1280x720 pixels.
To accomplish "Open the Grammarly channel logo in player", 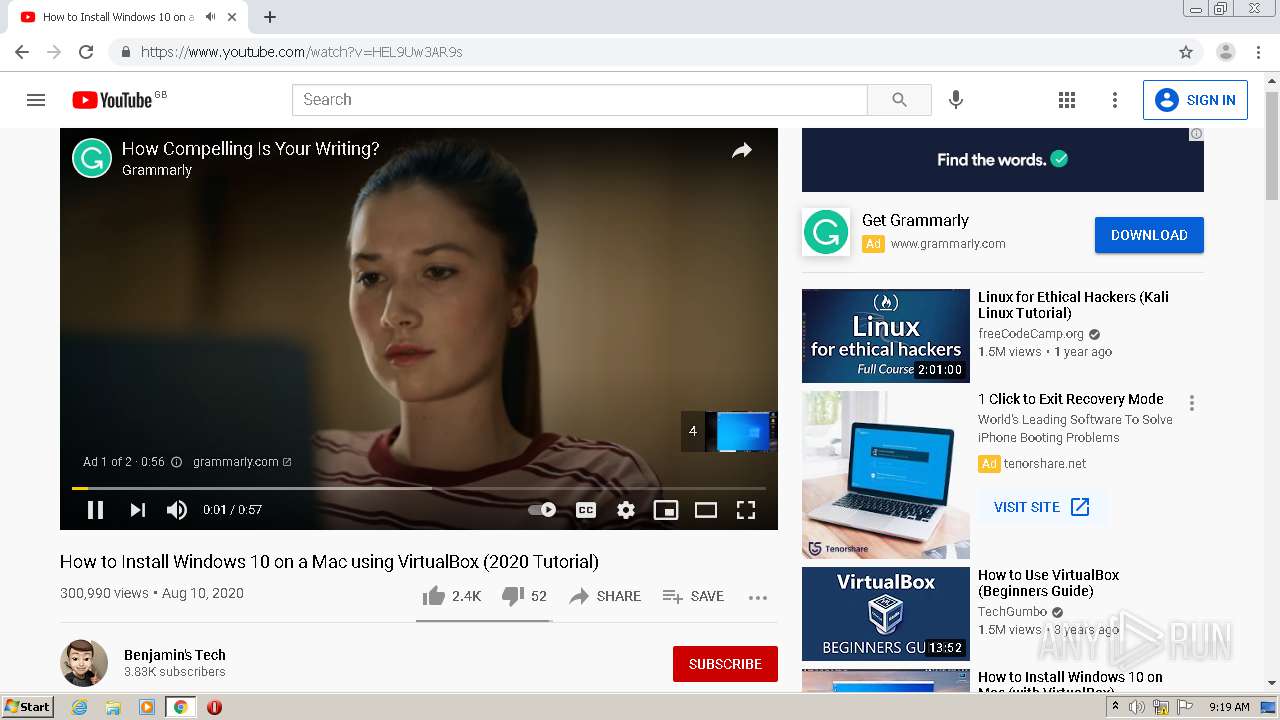I will point(92,158).
